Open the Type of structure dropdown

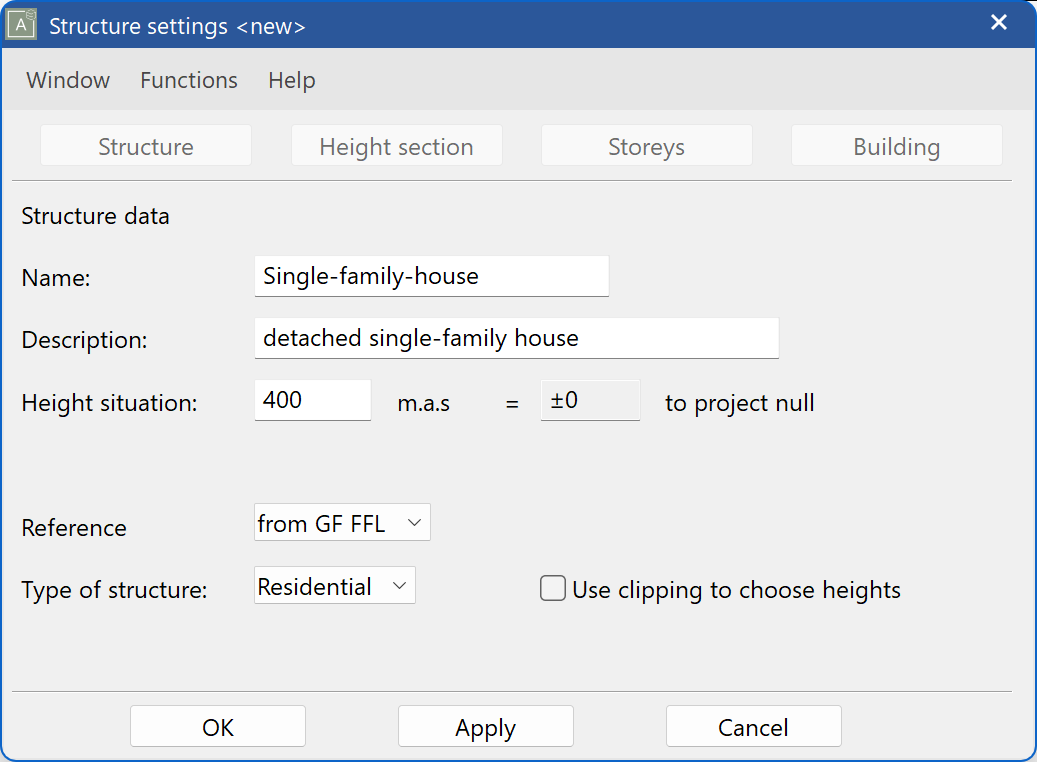334,585
